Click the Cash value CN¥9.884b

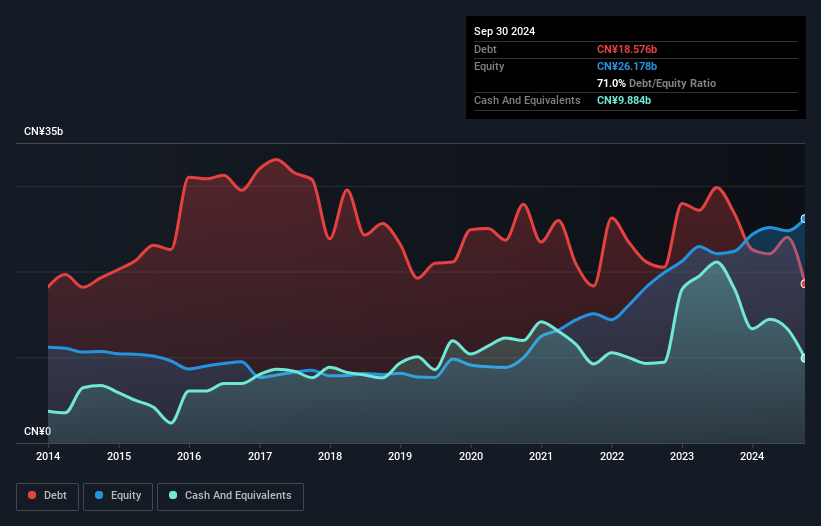(x=624, y=100)
